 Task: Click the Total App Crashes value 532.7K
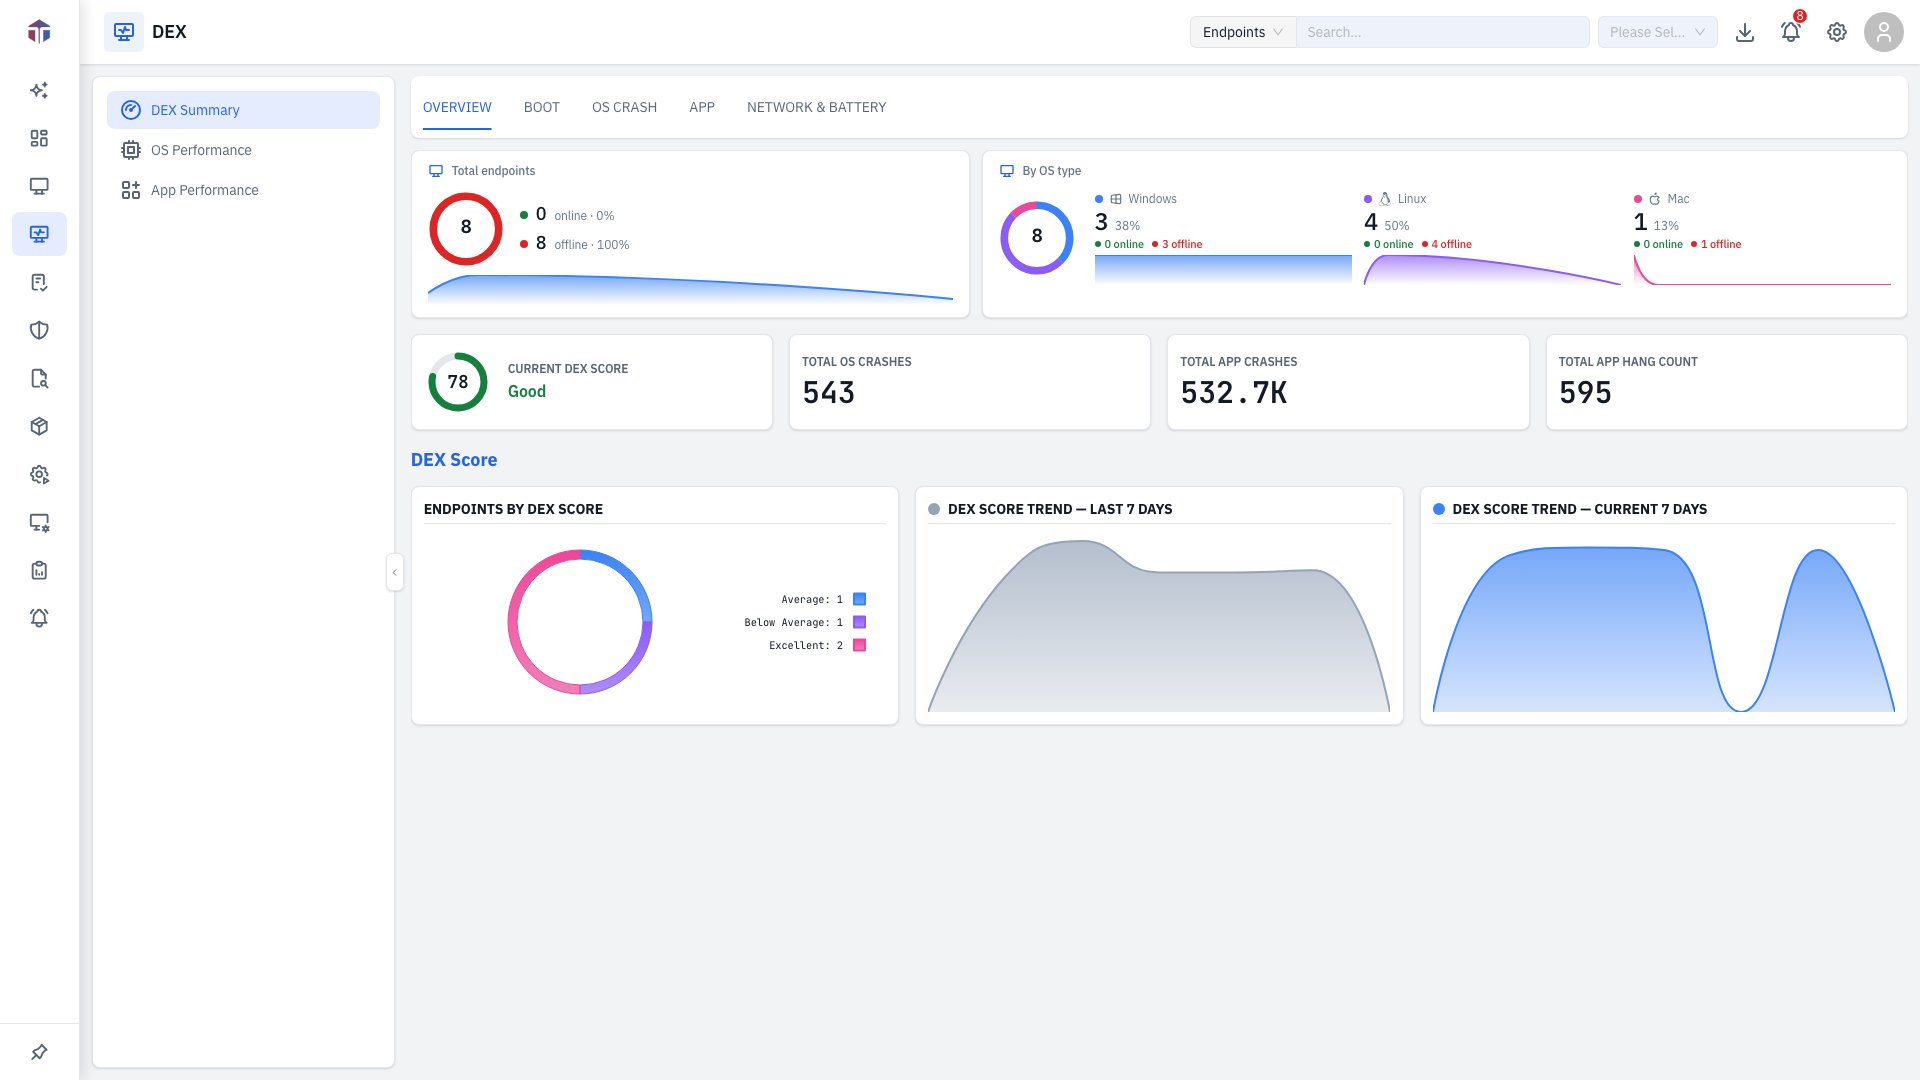click(1233, 393)
